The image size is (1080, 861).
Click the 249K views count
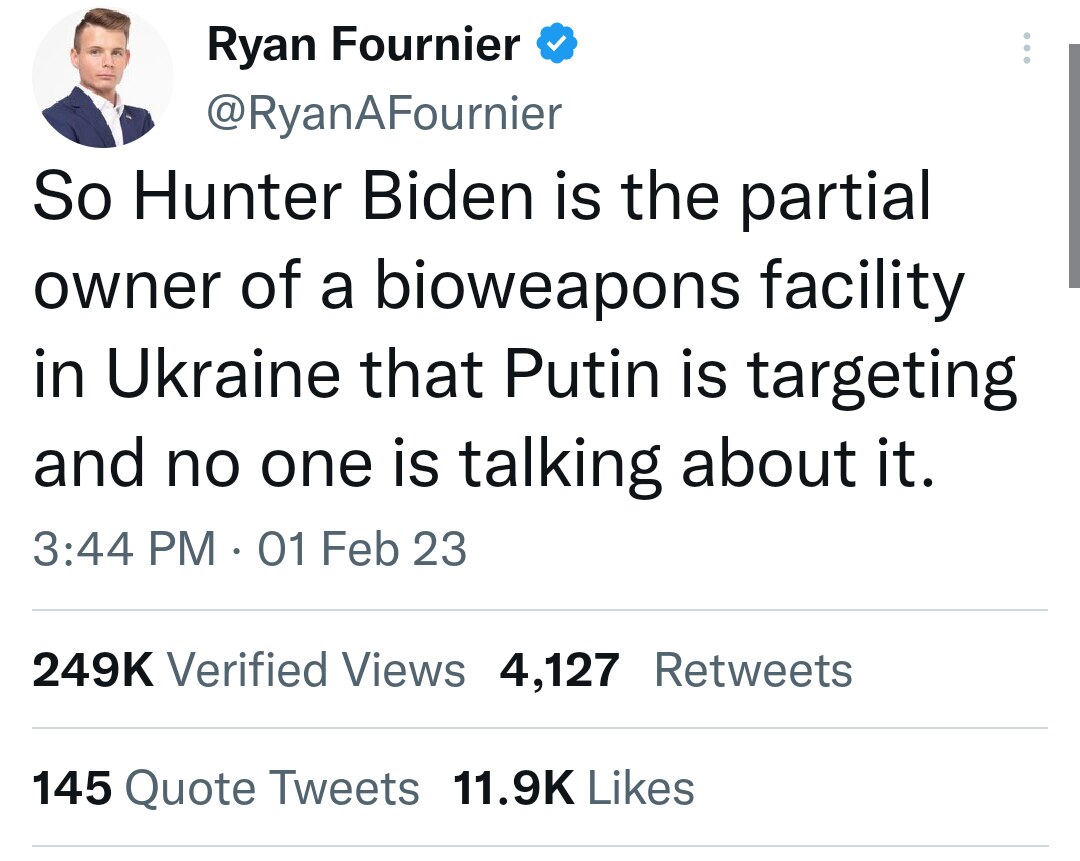tap(93, 670)
